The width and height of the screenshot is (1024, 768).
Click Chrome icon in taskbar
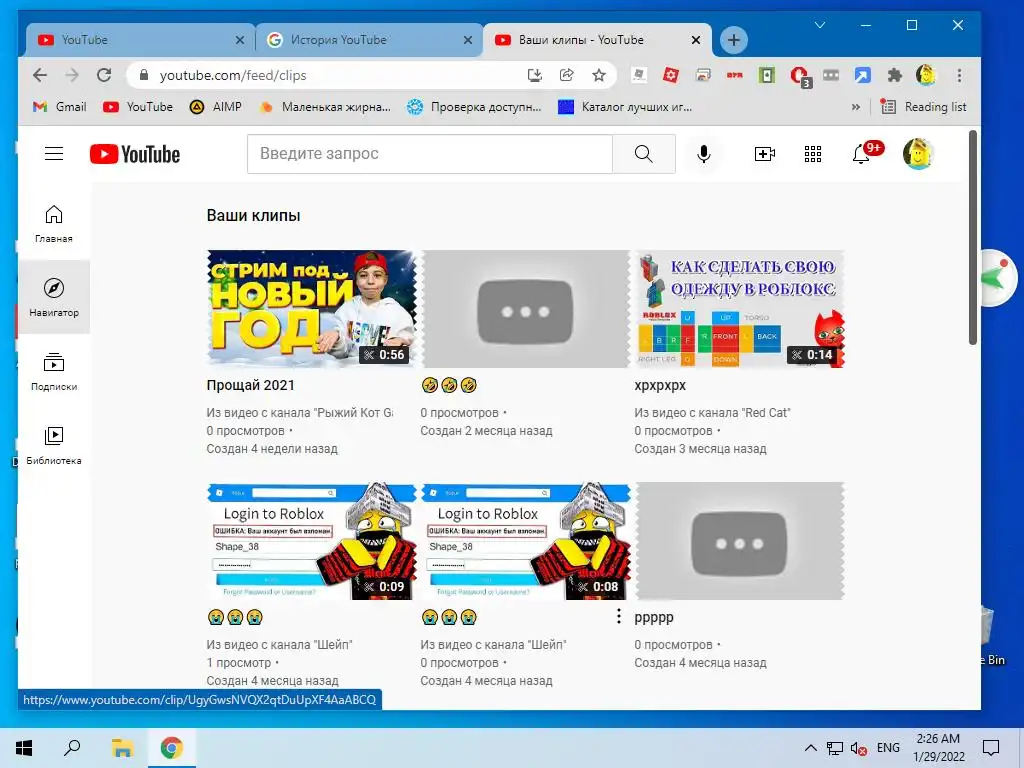(x=172, y=748)
